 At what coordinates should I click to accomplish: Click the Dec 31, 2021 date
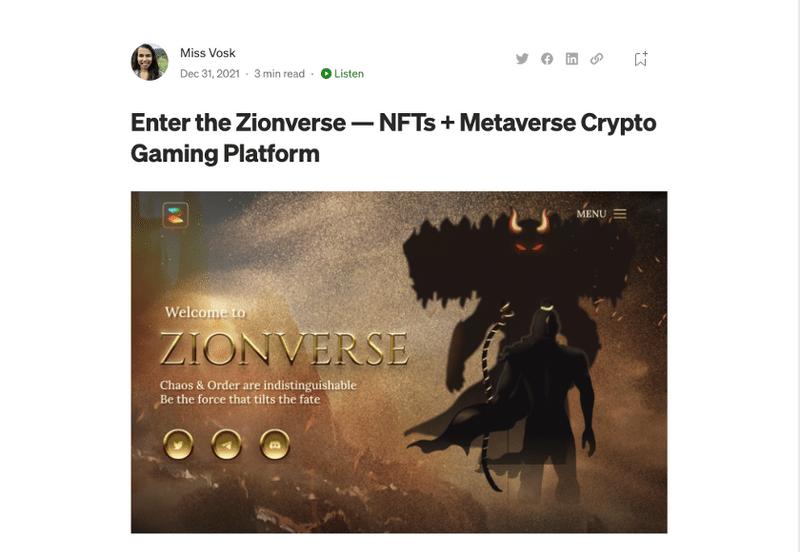click(210, 73)
